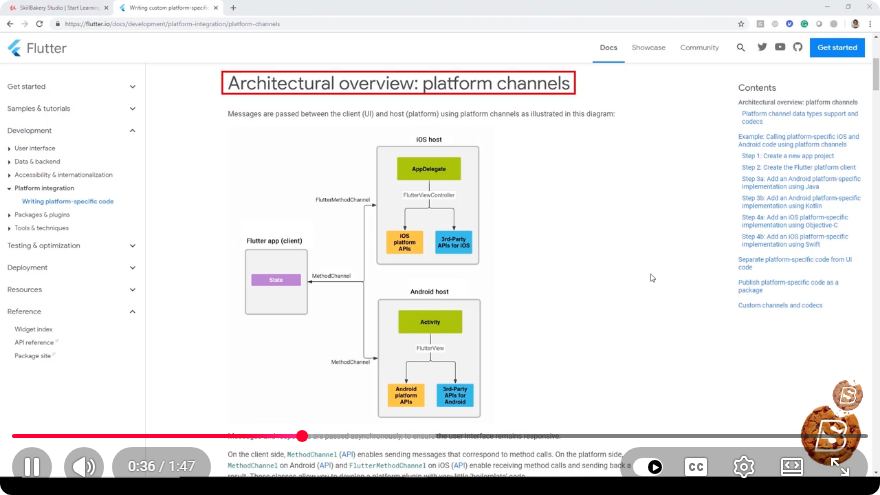Open the Package site link
This screenshot has width=880, height=495.
point(34,356)
